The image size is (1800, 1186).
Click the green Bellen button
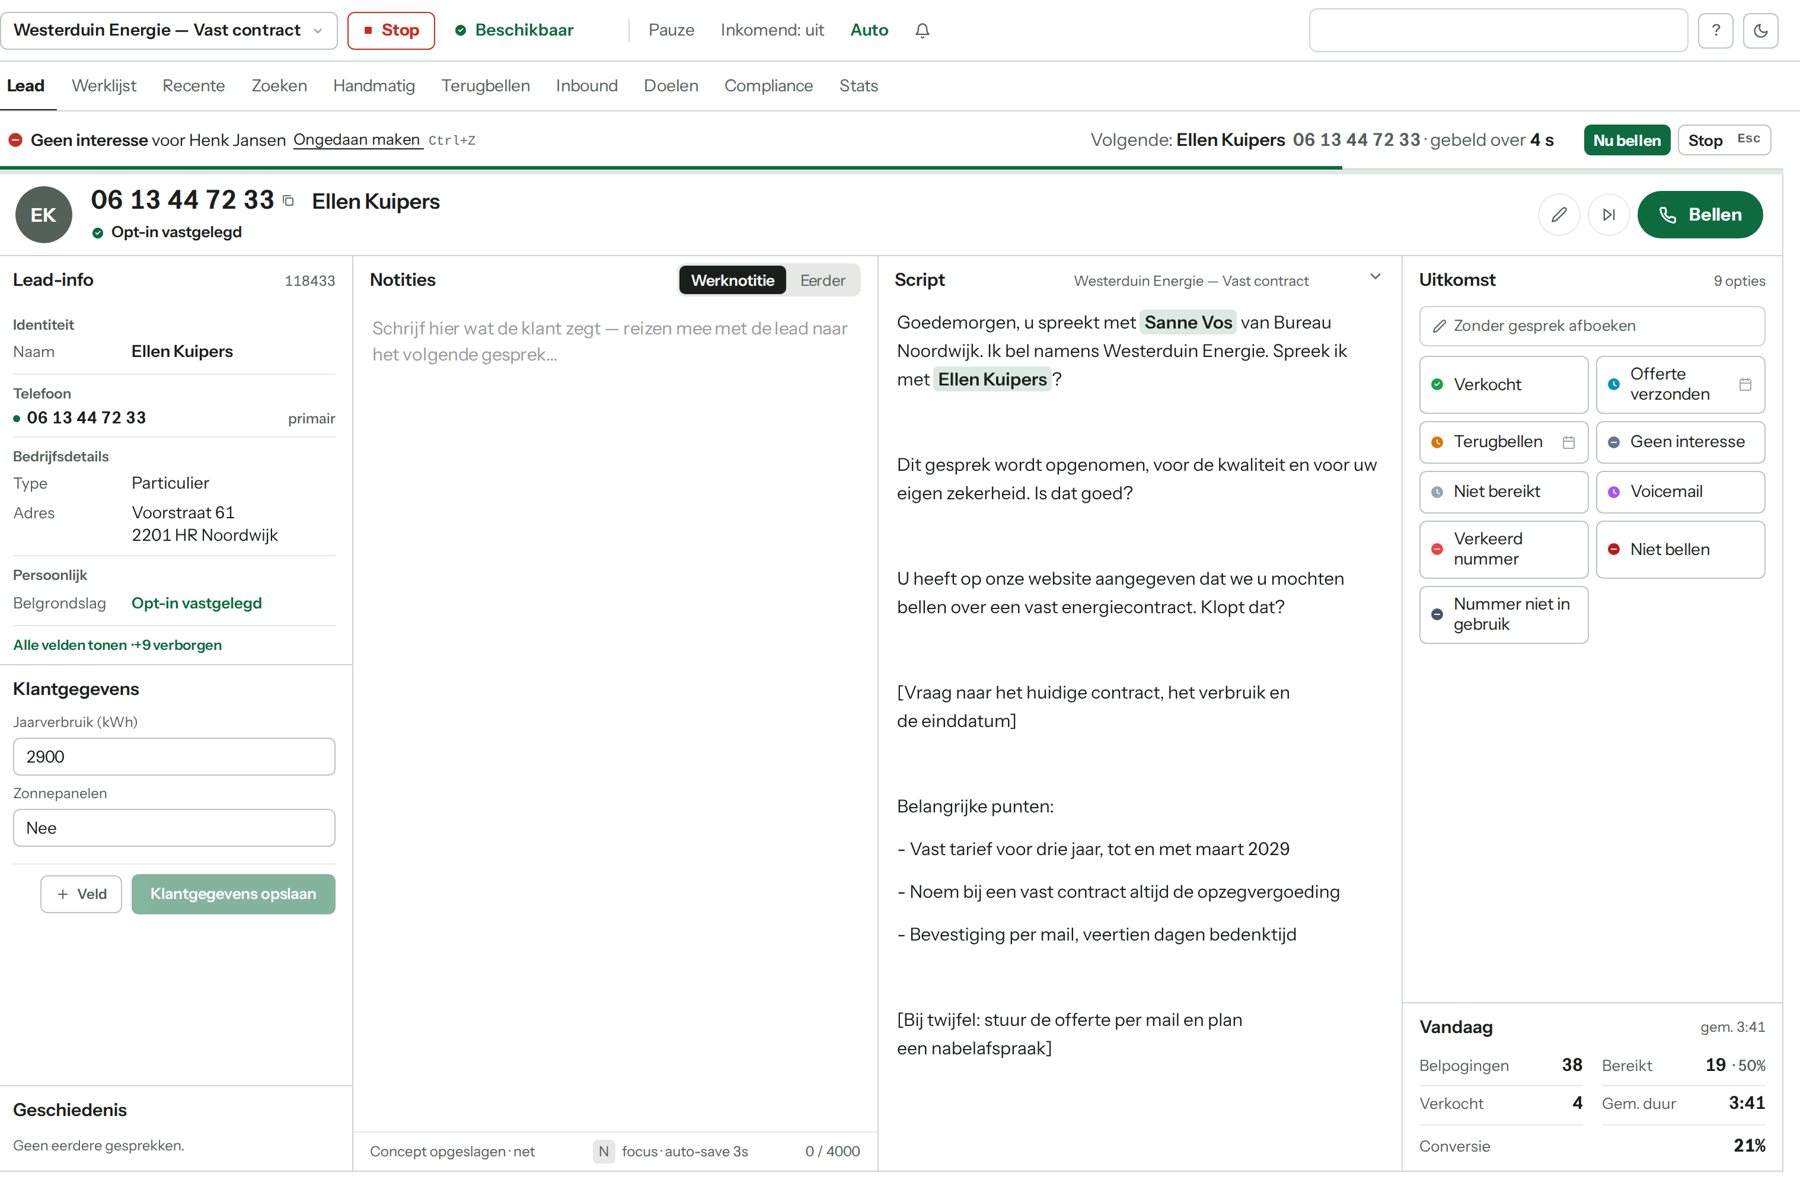1700,215
